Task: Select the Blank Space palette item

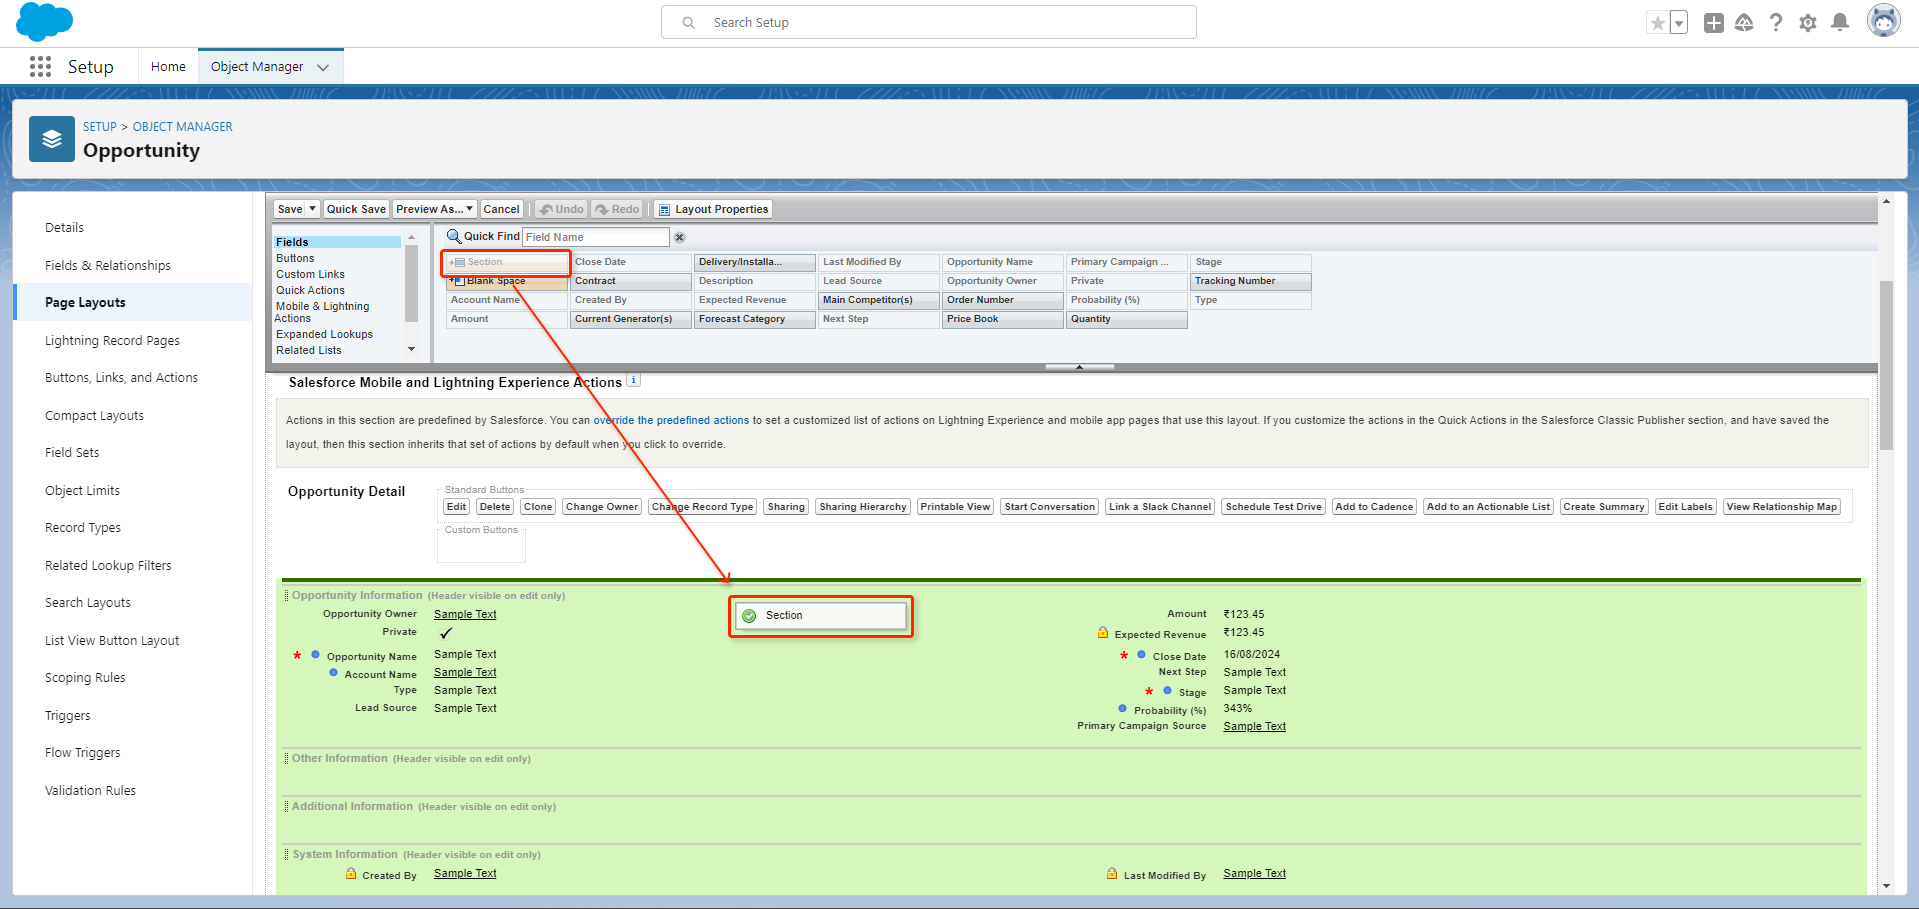Action: click(x=507, y=281)
